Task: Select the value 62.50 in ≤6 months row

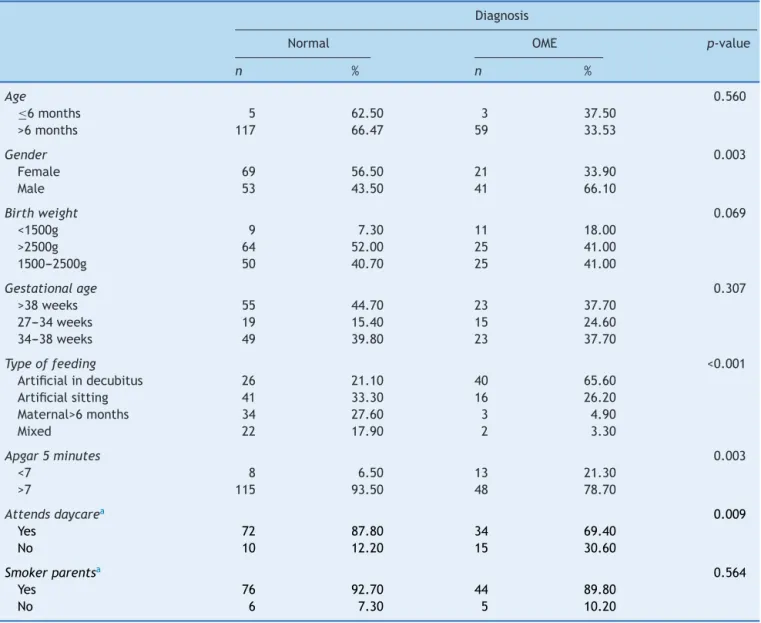Action: pyautogui.click(x=367, y=114)
